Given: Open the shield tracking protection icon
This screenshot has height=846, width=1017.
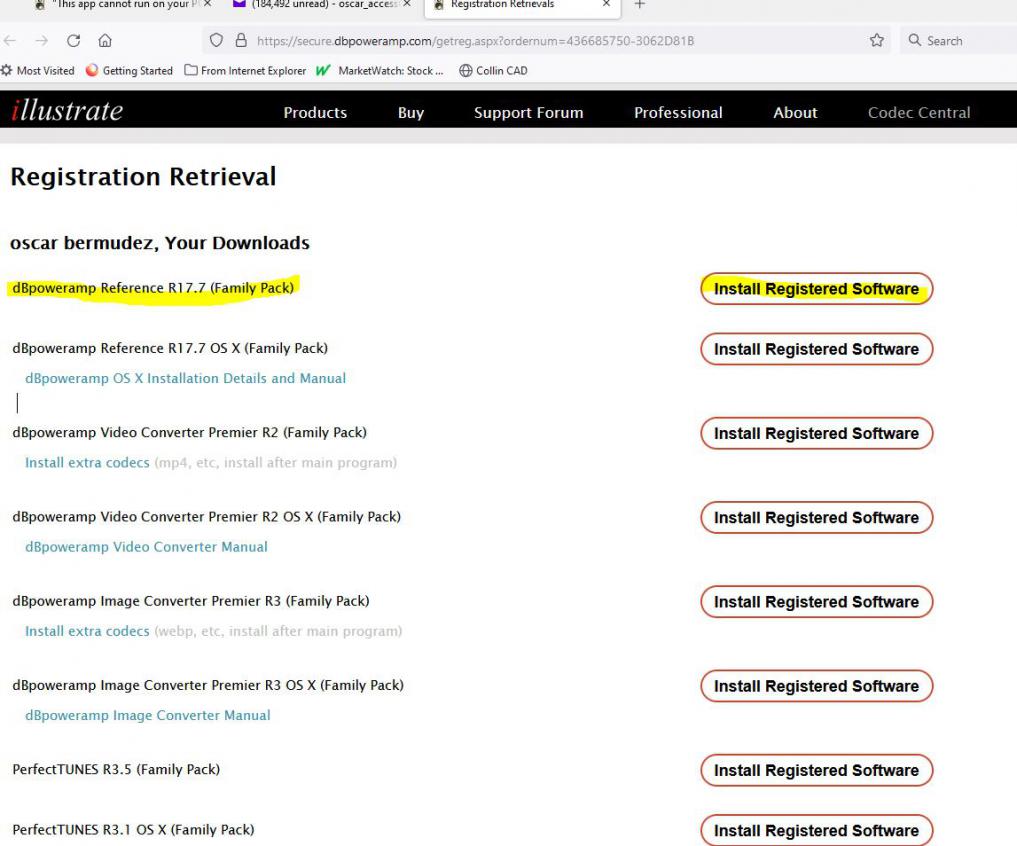Looking at the screenshot, I should [216, 41].
